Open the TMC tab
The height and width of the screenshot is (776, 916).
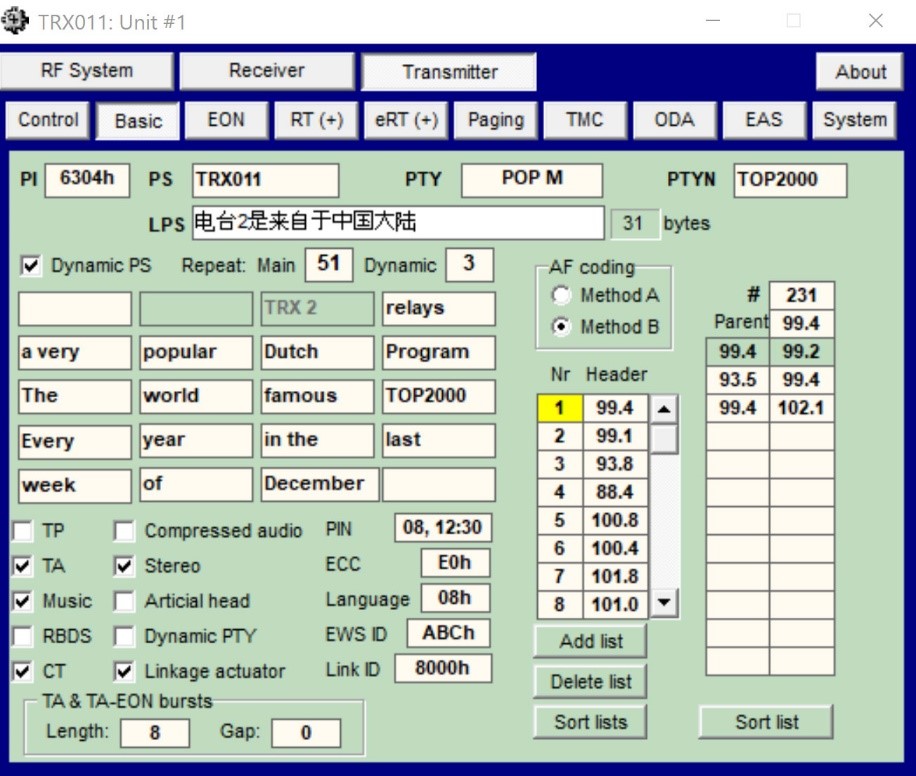point(584,120)
